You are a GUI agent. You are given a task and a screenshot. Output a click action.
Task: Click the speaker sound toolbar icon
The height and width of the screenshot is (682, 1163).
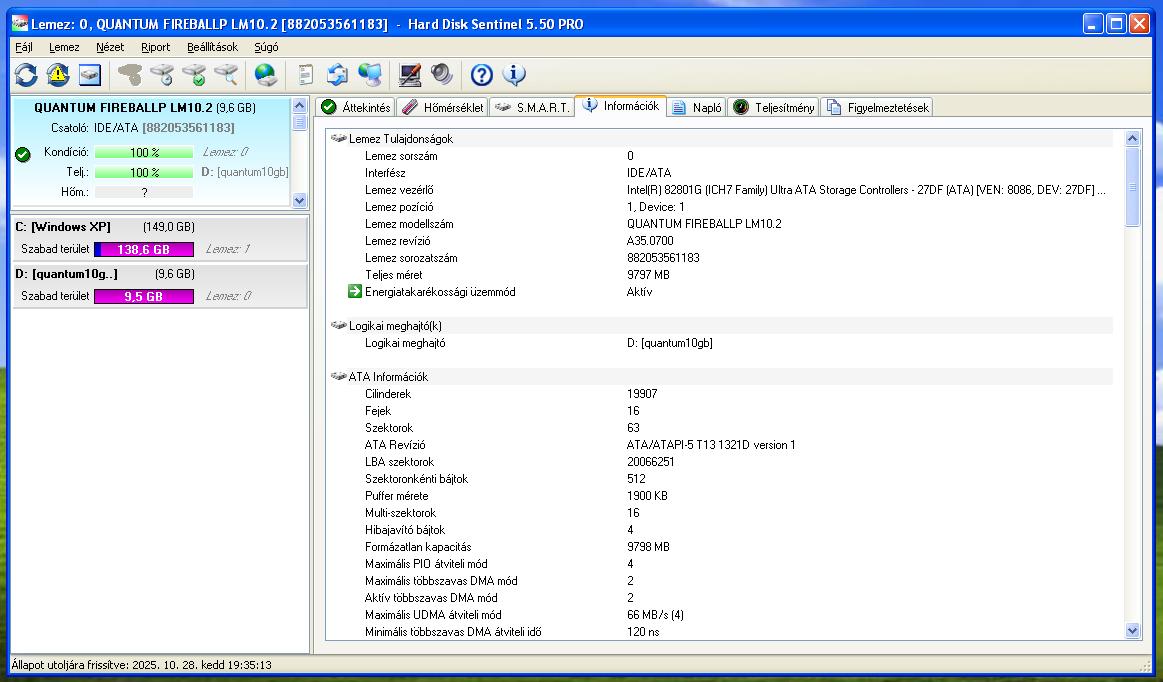(441, 75)
